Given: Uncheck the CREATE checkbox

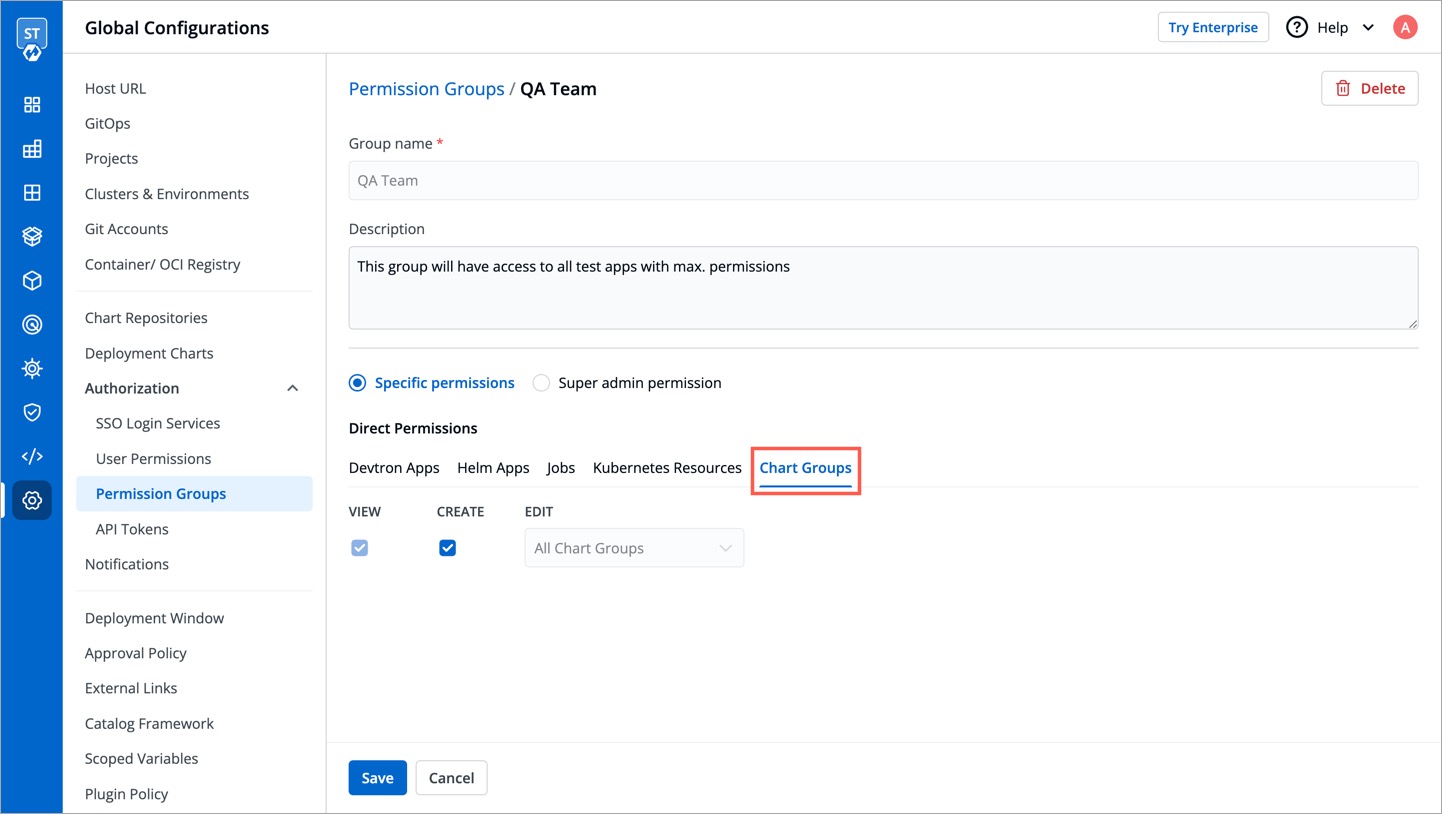Looking at the screenshot, I should [x=447, y=548].
